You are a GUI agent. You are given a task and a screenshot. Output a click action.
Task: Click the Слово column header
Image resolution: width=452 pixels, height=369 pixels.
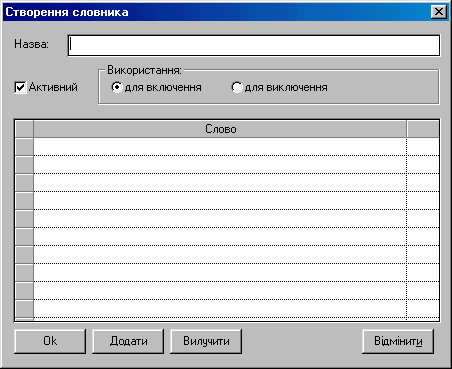coord(220,129)
